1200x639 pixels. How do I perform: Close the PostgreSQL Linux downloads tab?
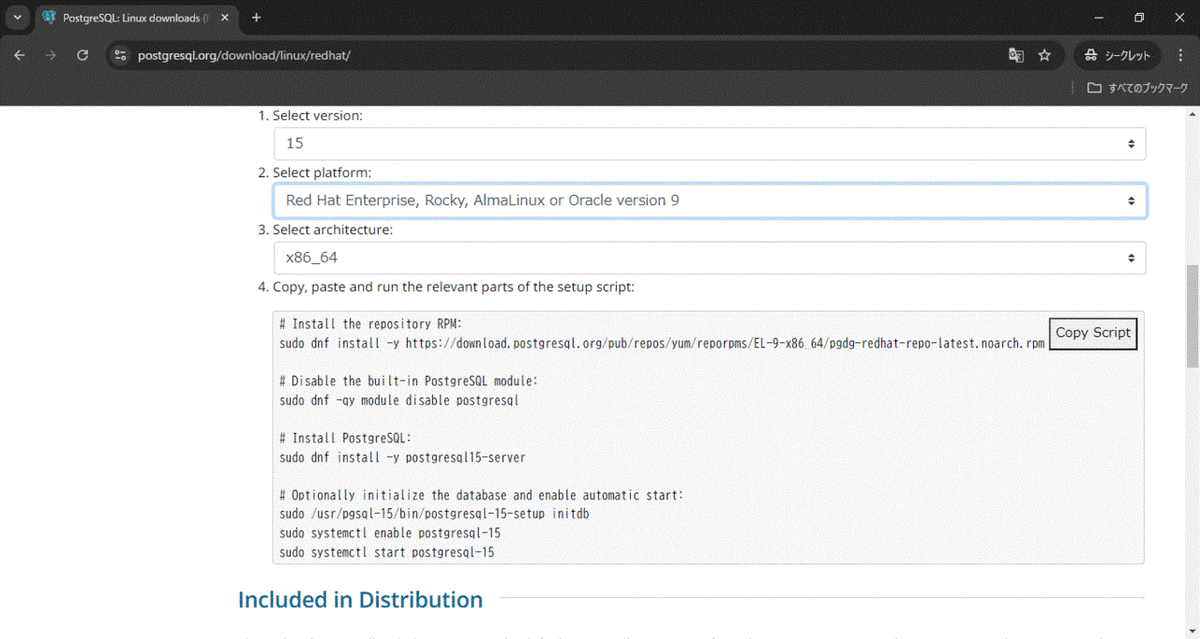[x=223, y=18]
